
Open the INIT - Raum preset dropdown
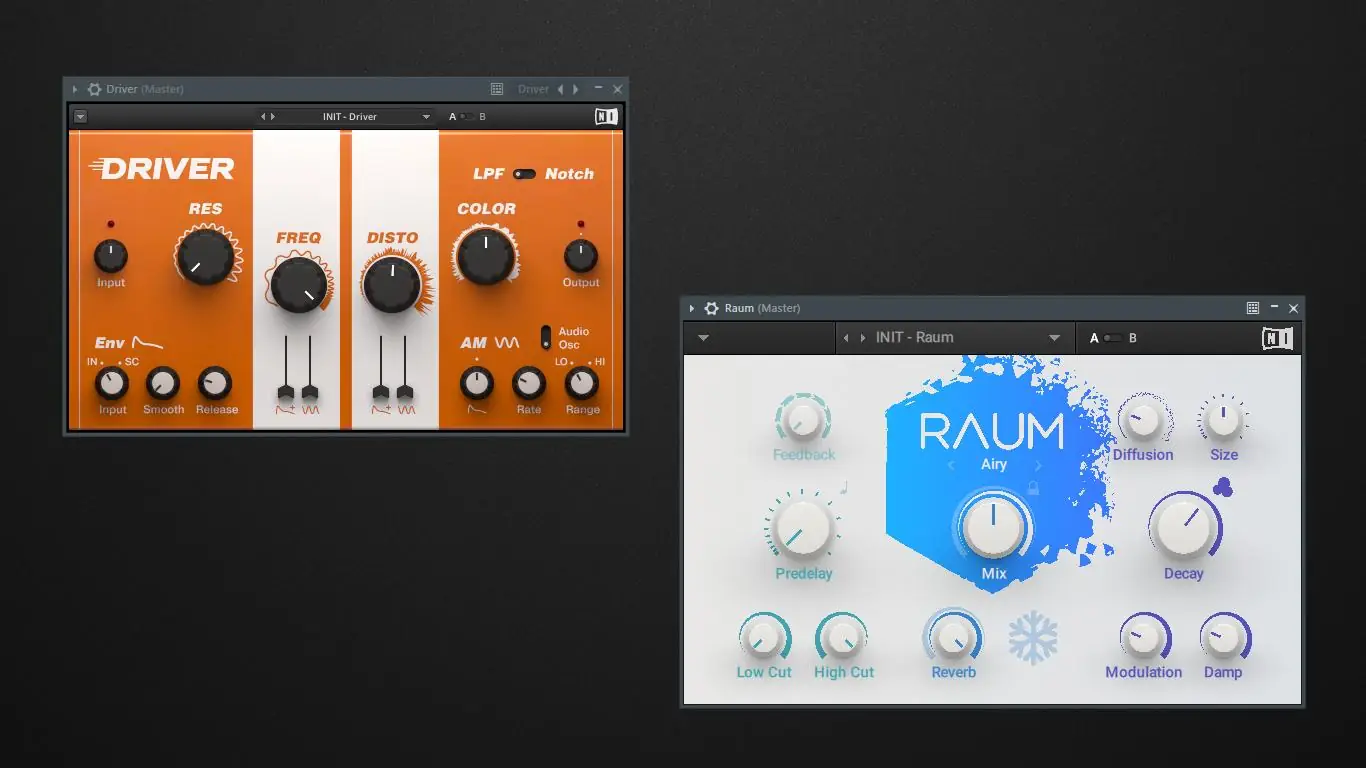pos(1054,338)
